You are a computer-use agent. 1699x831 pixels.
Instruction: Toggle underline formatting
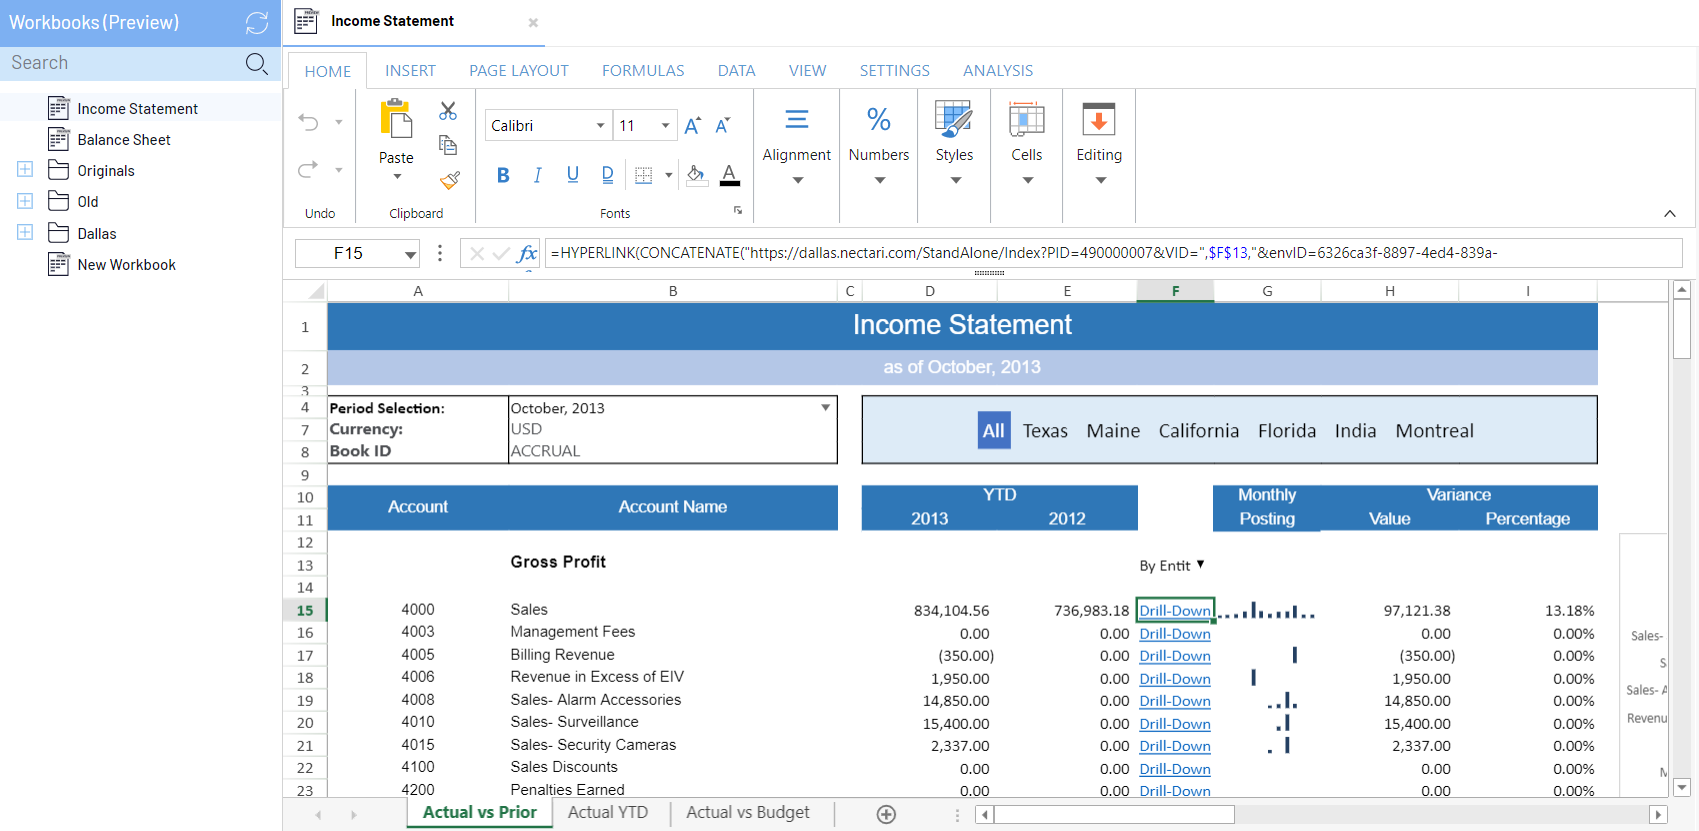pos(572,175)
